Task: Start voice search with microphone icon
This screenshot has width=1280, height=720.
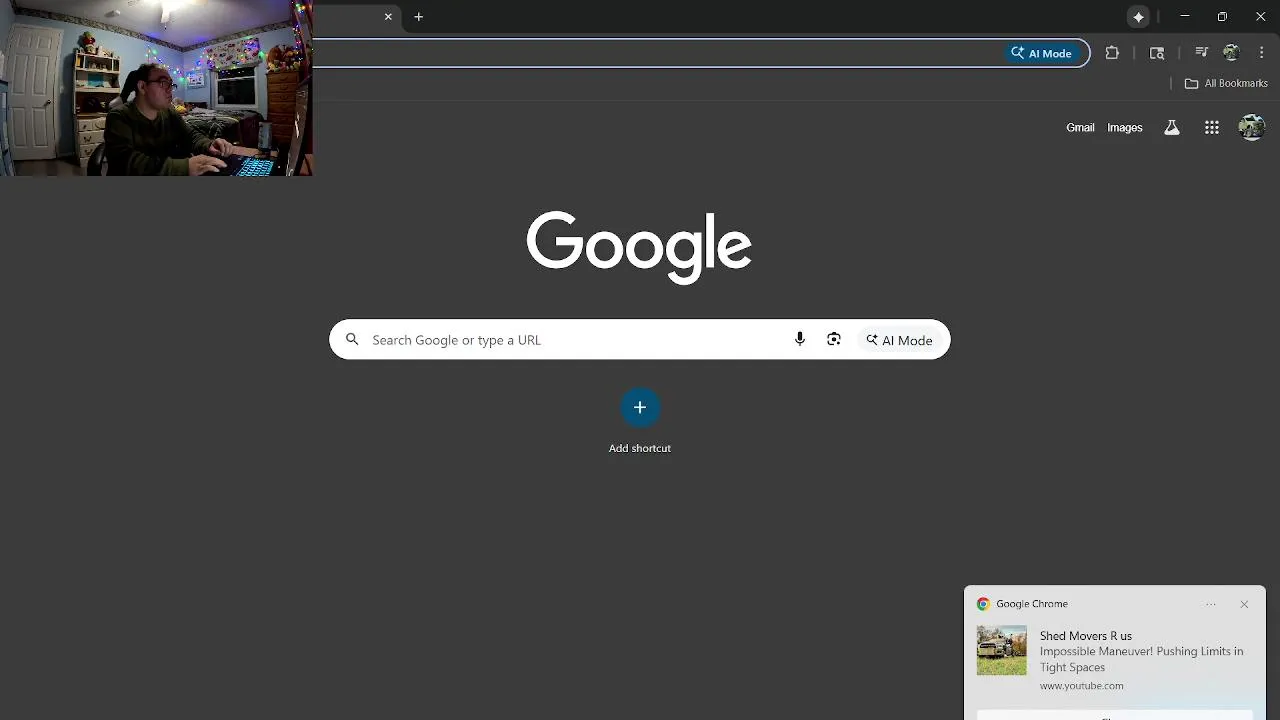Action: tap(800, 340)
